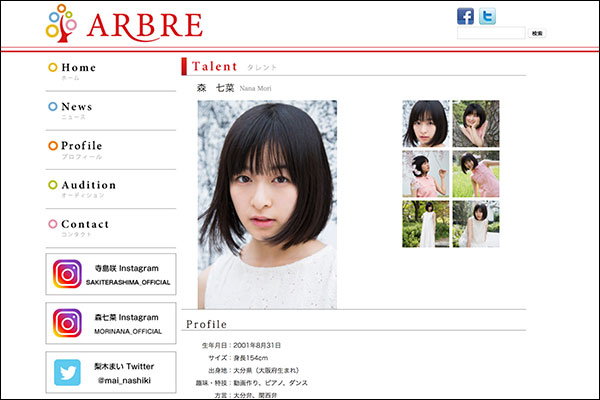Open the Profile menu item
This screenshot has height=400, width=600.
point(81,146)
